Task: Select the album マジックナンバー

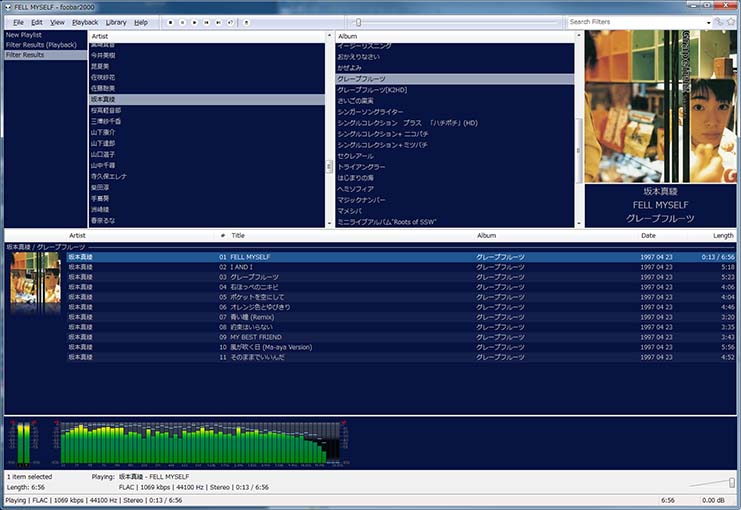Action: click(x=455, y=200)
